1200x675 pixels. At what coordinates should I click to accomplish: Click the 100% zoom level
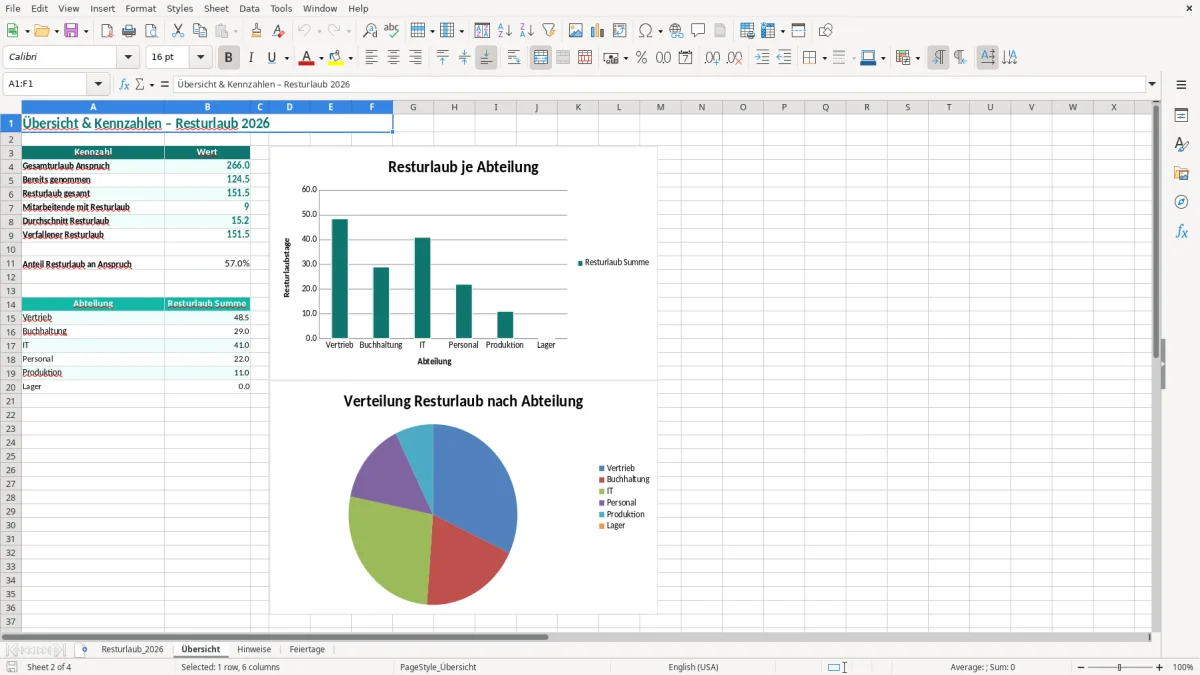coord(1183,667)
